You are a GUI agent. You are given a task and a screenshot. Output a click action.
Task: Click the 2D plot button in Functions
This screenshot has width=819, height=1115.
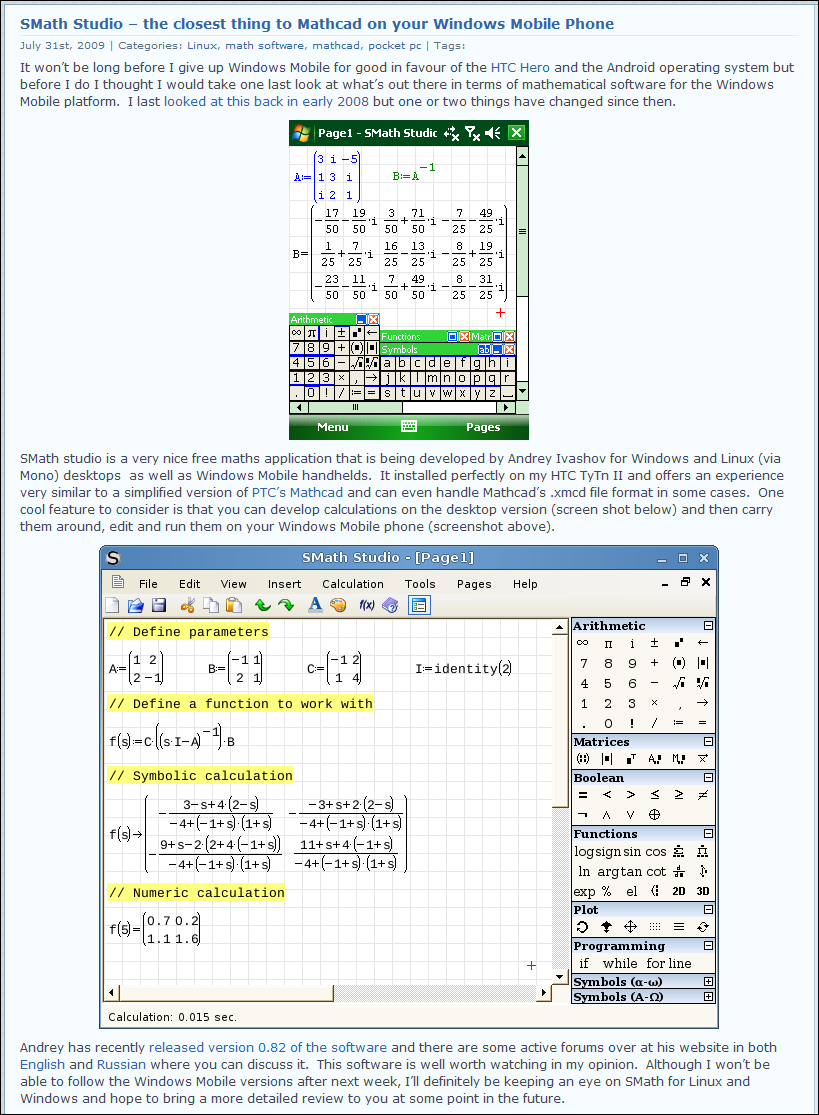pos(679,891)
